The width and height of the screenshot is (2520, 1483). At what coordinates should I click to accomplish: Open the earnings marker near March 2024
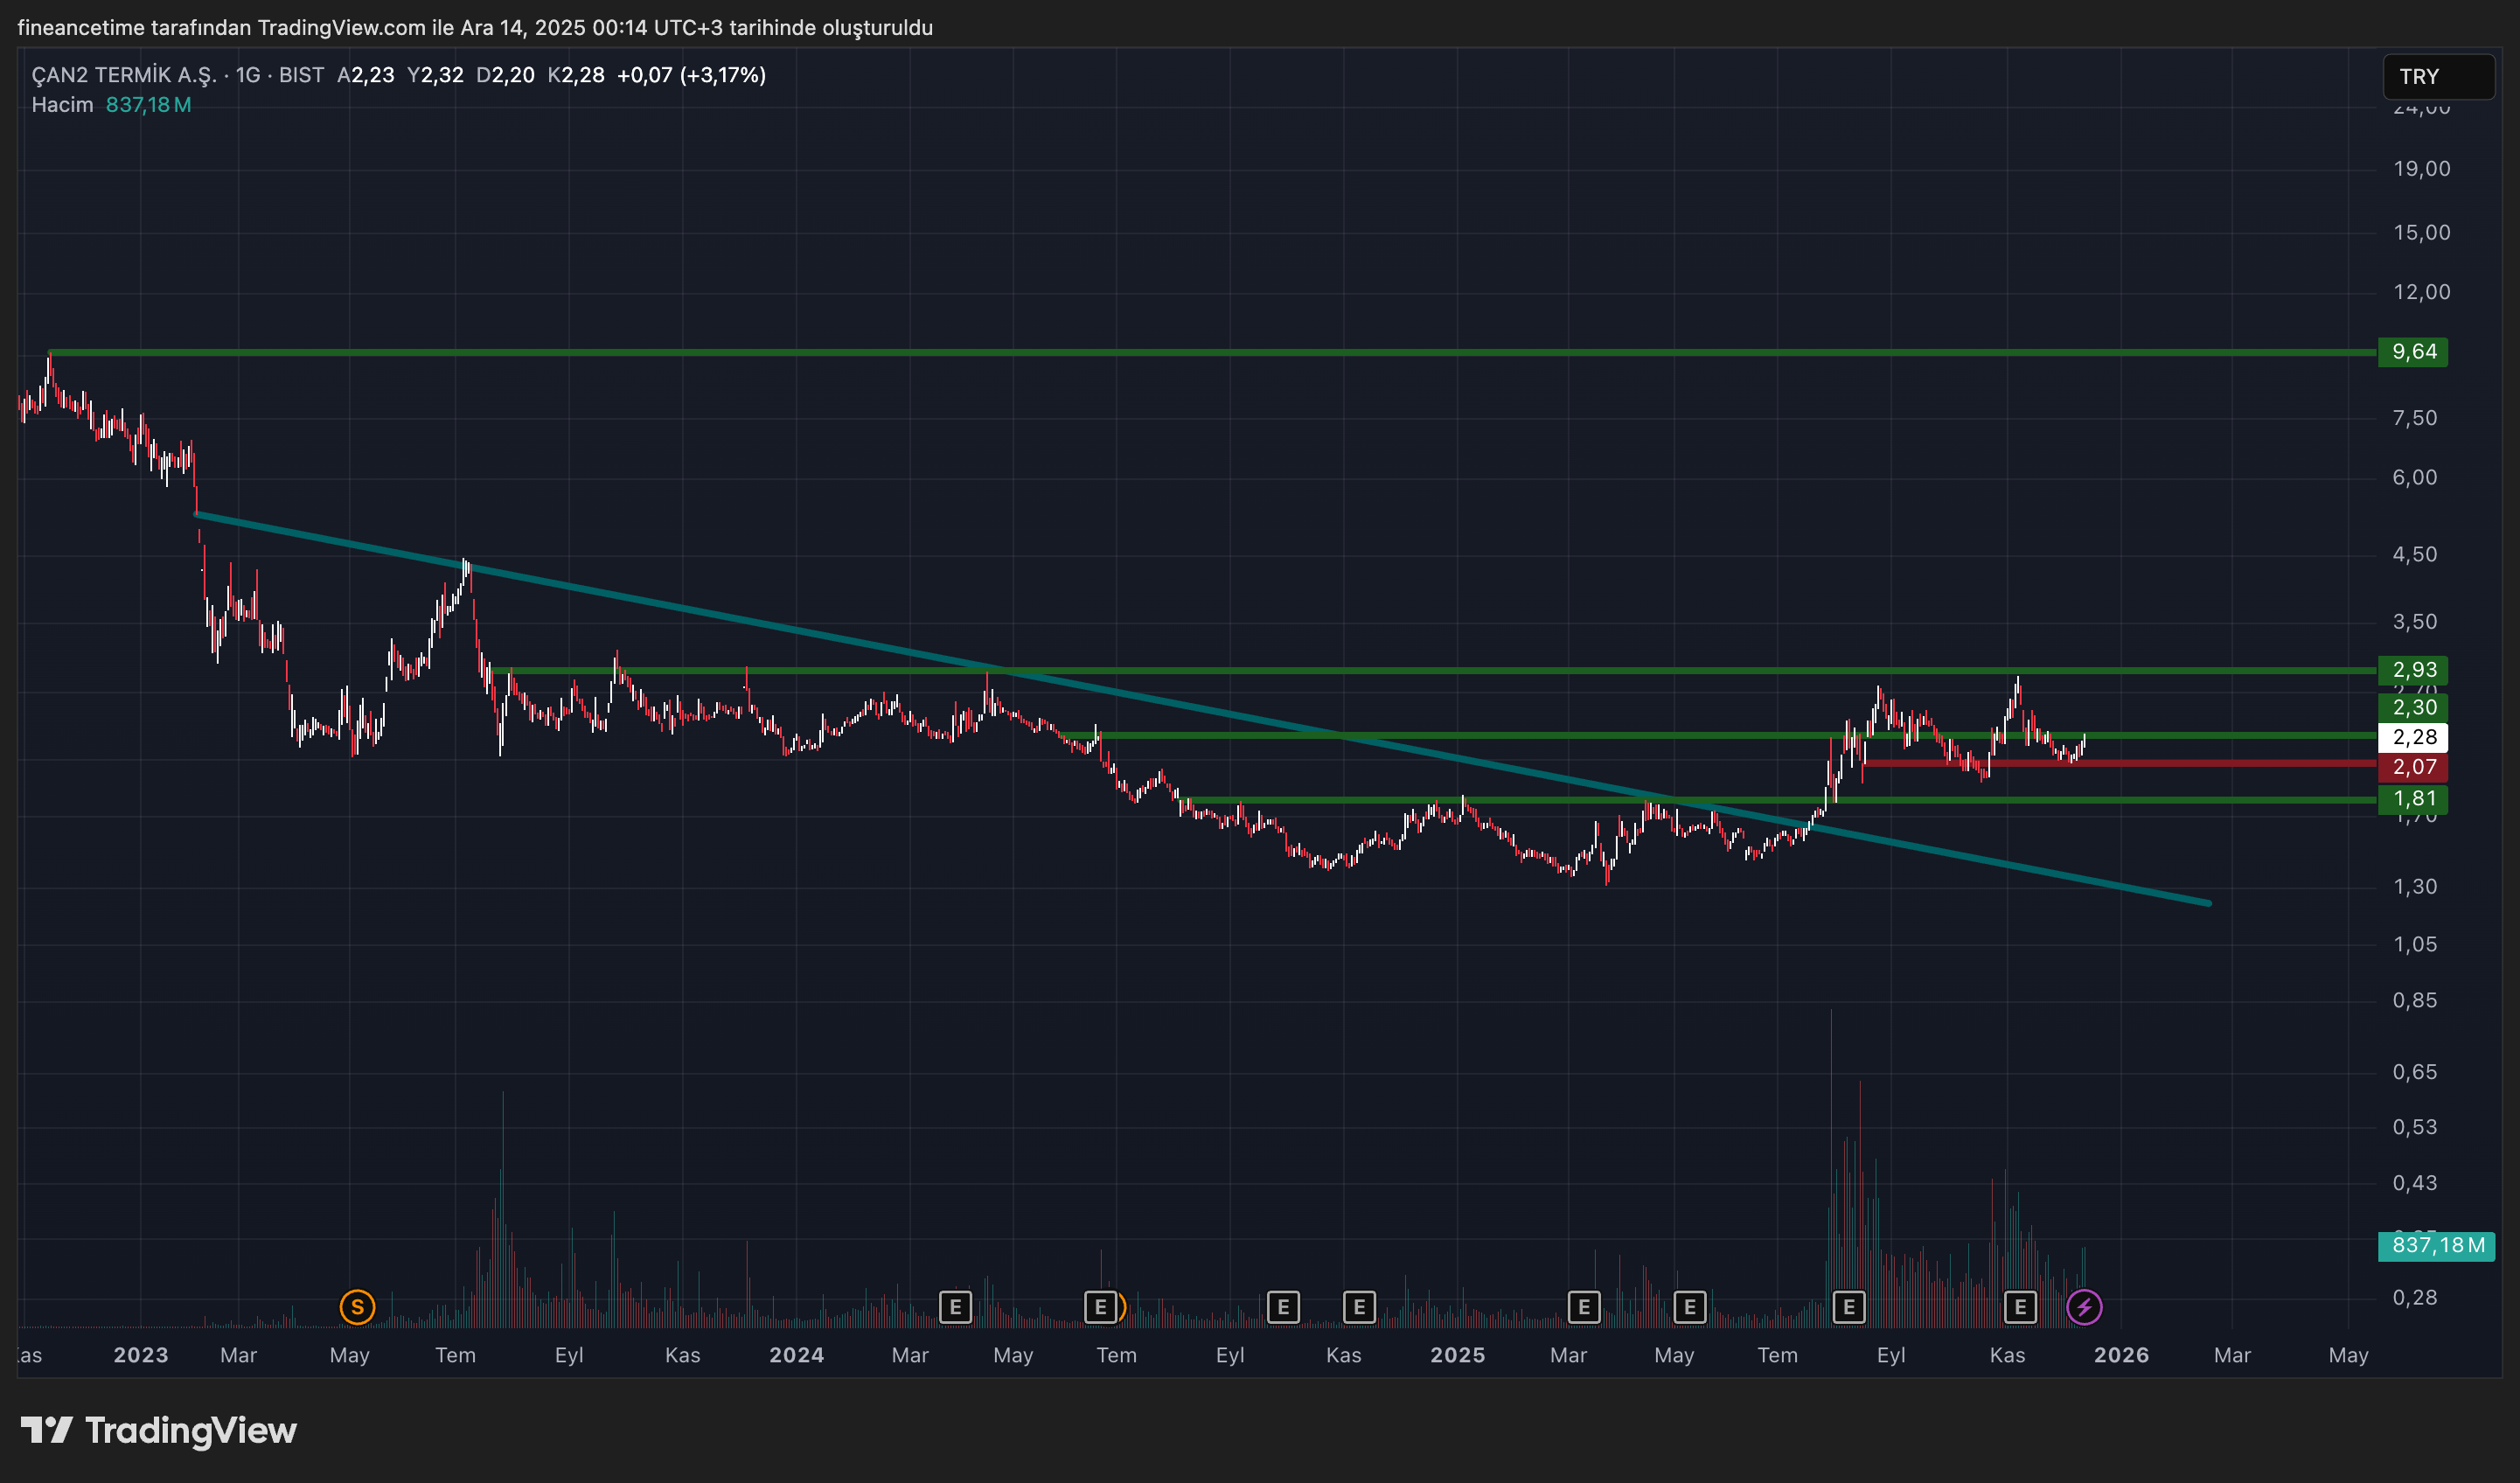[955, 1307]
